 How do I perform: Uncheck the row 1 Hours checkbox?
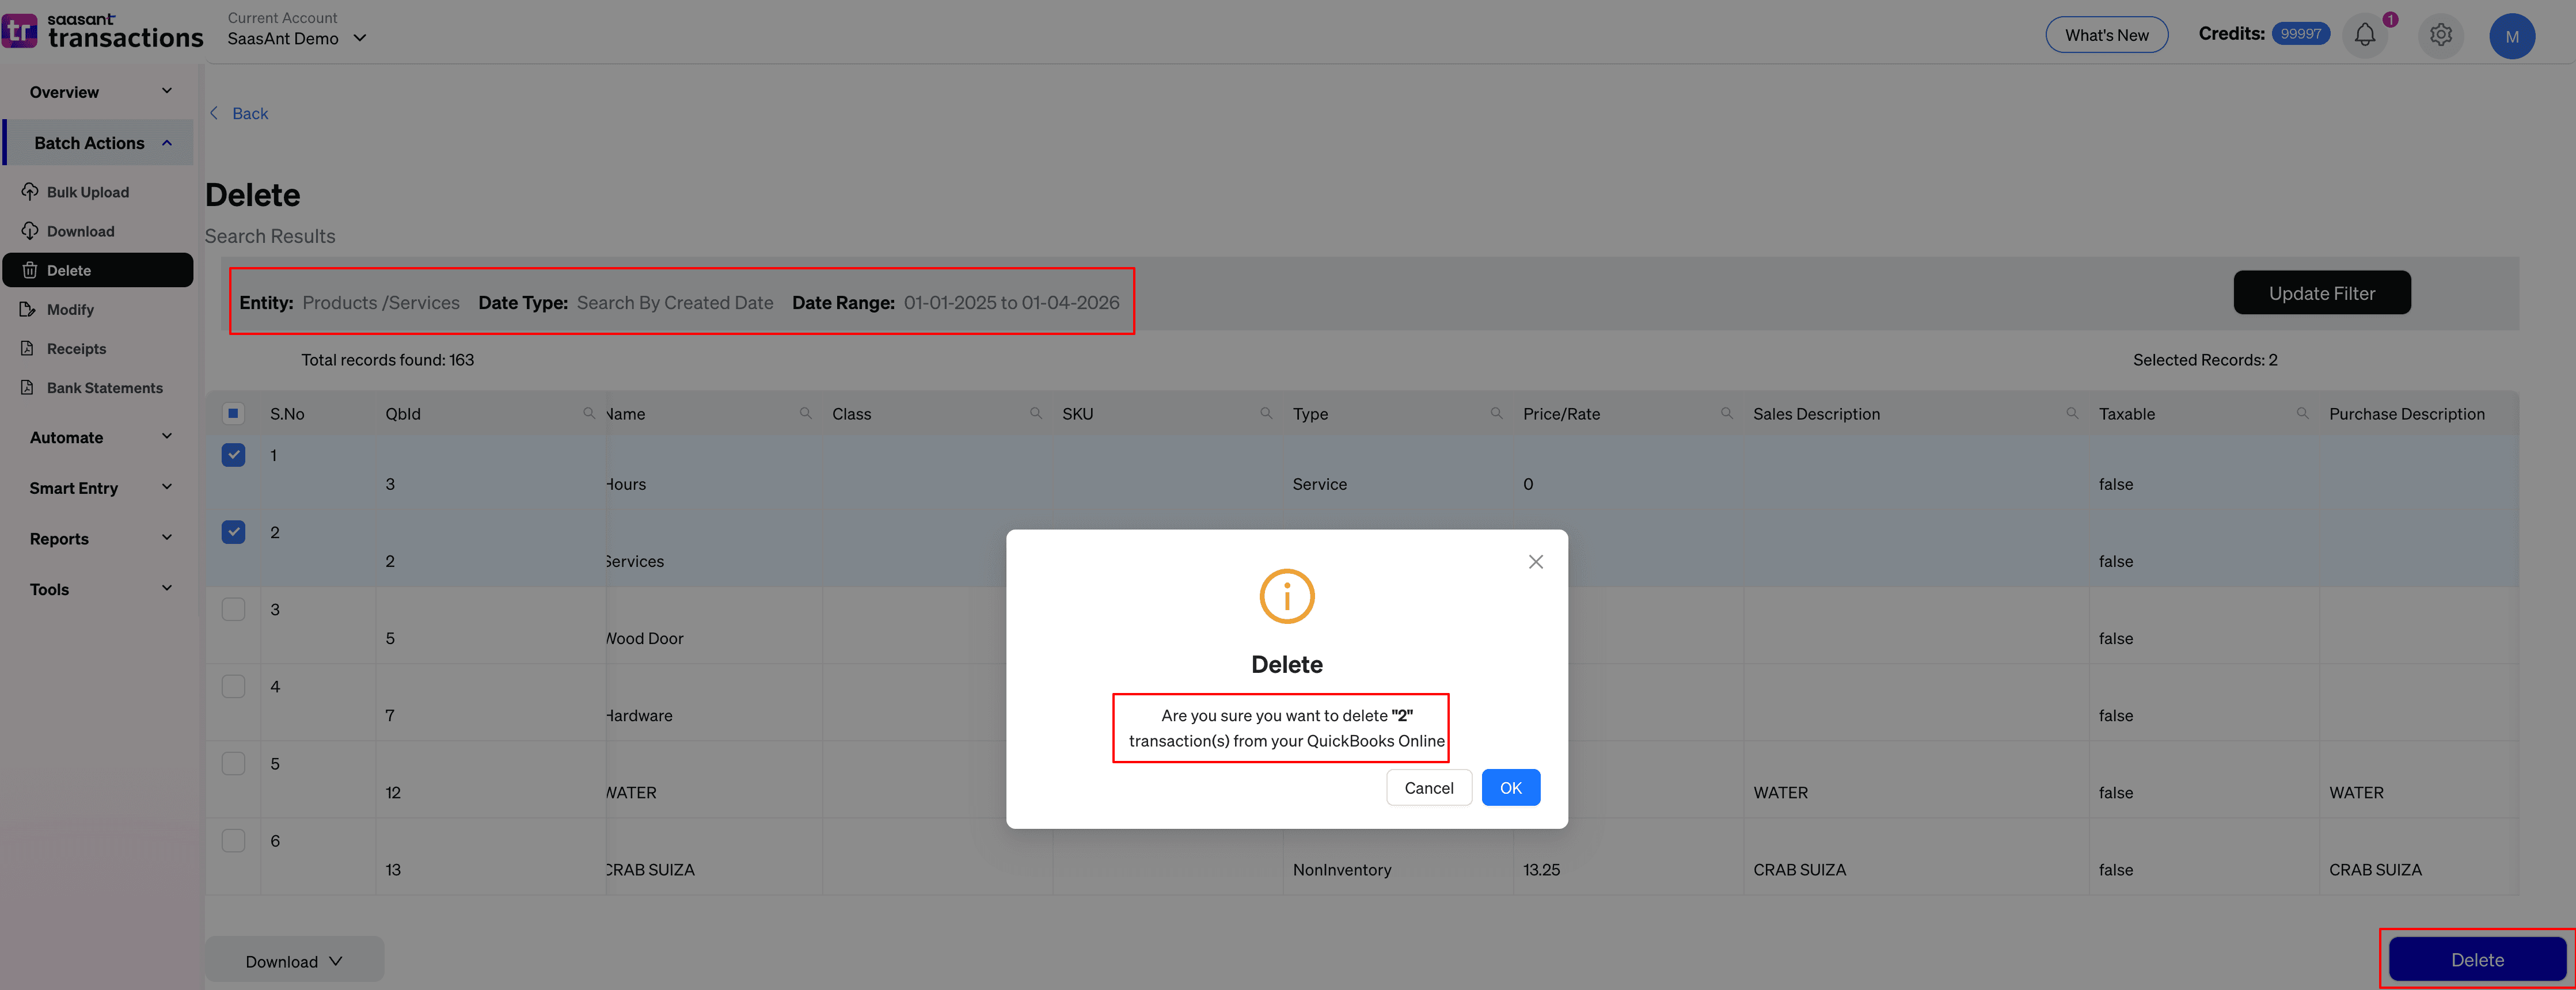233,455
